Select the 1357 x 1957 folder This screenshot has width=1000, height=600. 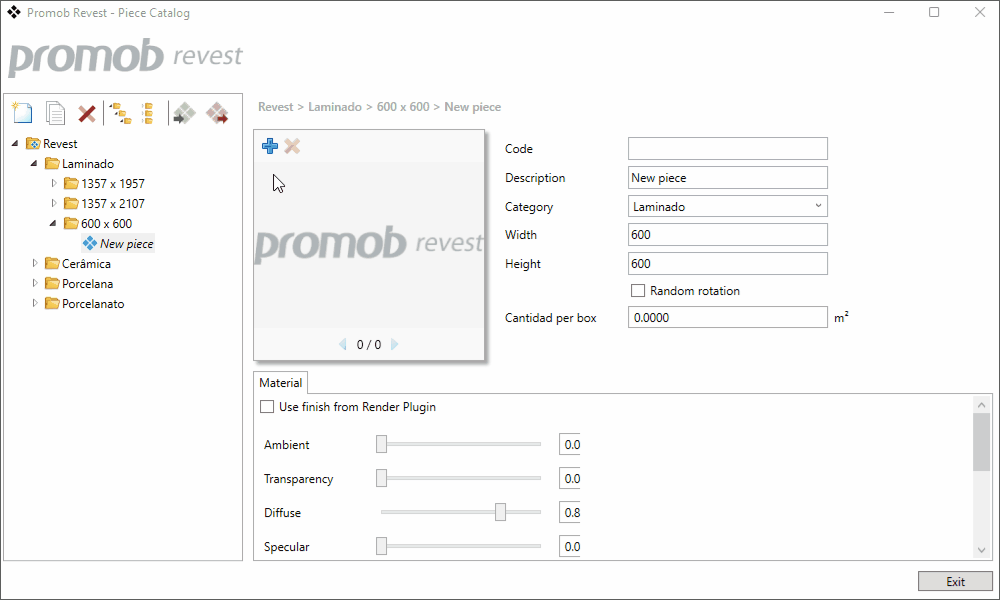point(105,184)
